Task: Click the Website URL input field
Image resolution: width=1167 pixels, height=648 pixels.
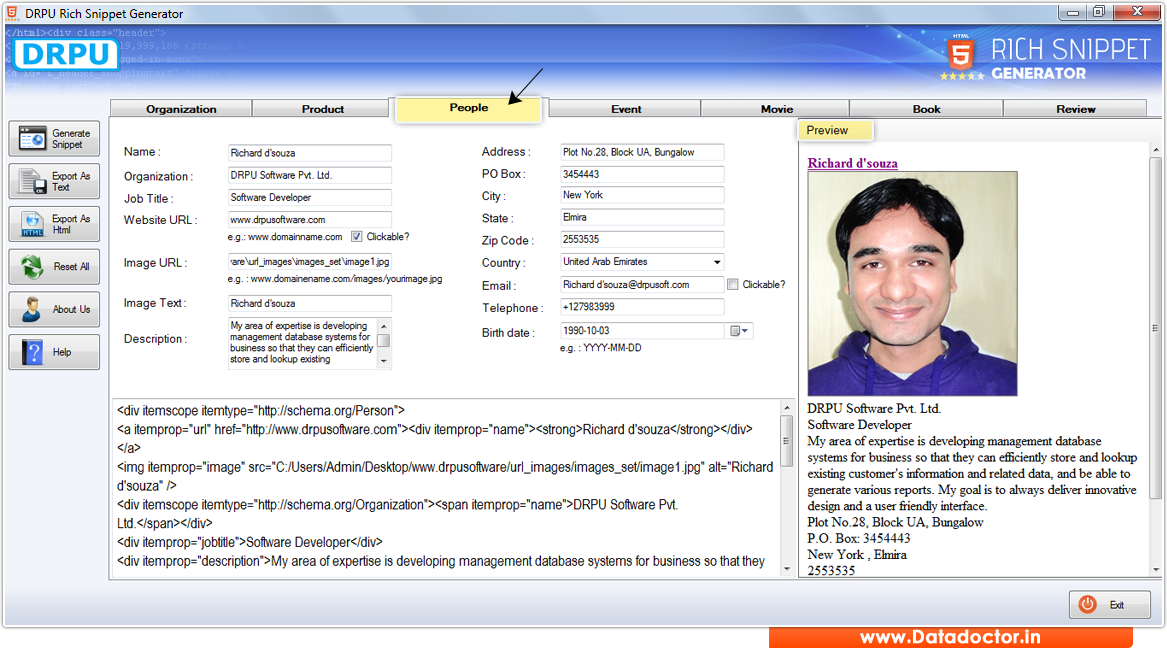Action: [x=310, y=219]
